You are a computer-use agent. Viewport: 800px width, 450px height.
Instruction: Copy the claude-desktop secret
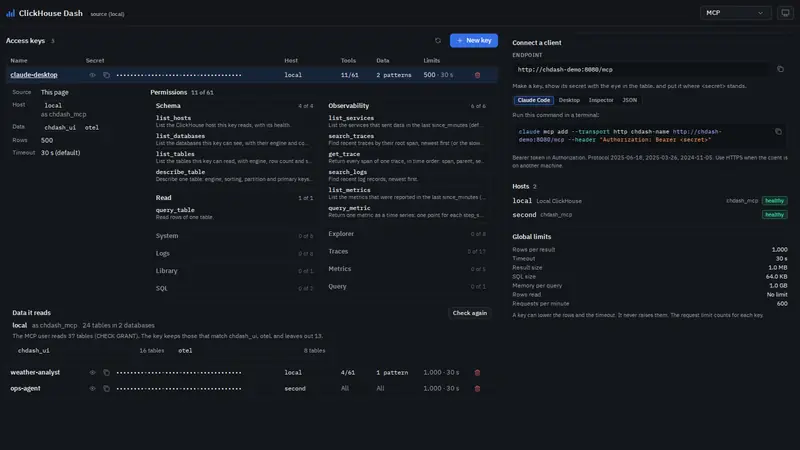coord(106,75)
